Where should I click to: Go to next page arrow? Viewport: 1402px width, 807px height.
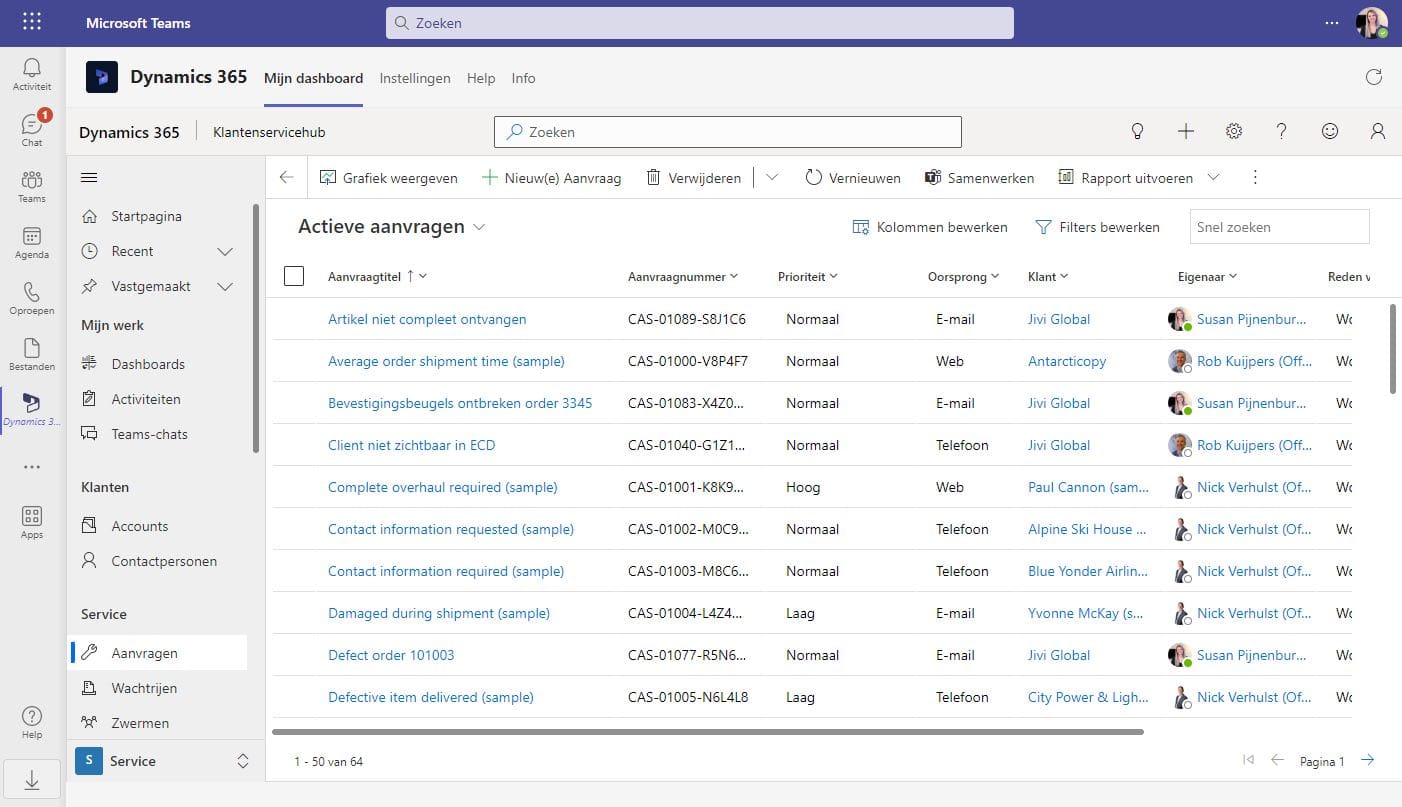1368,760
